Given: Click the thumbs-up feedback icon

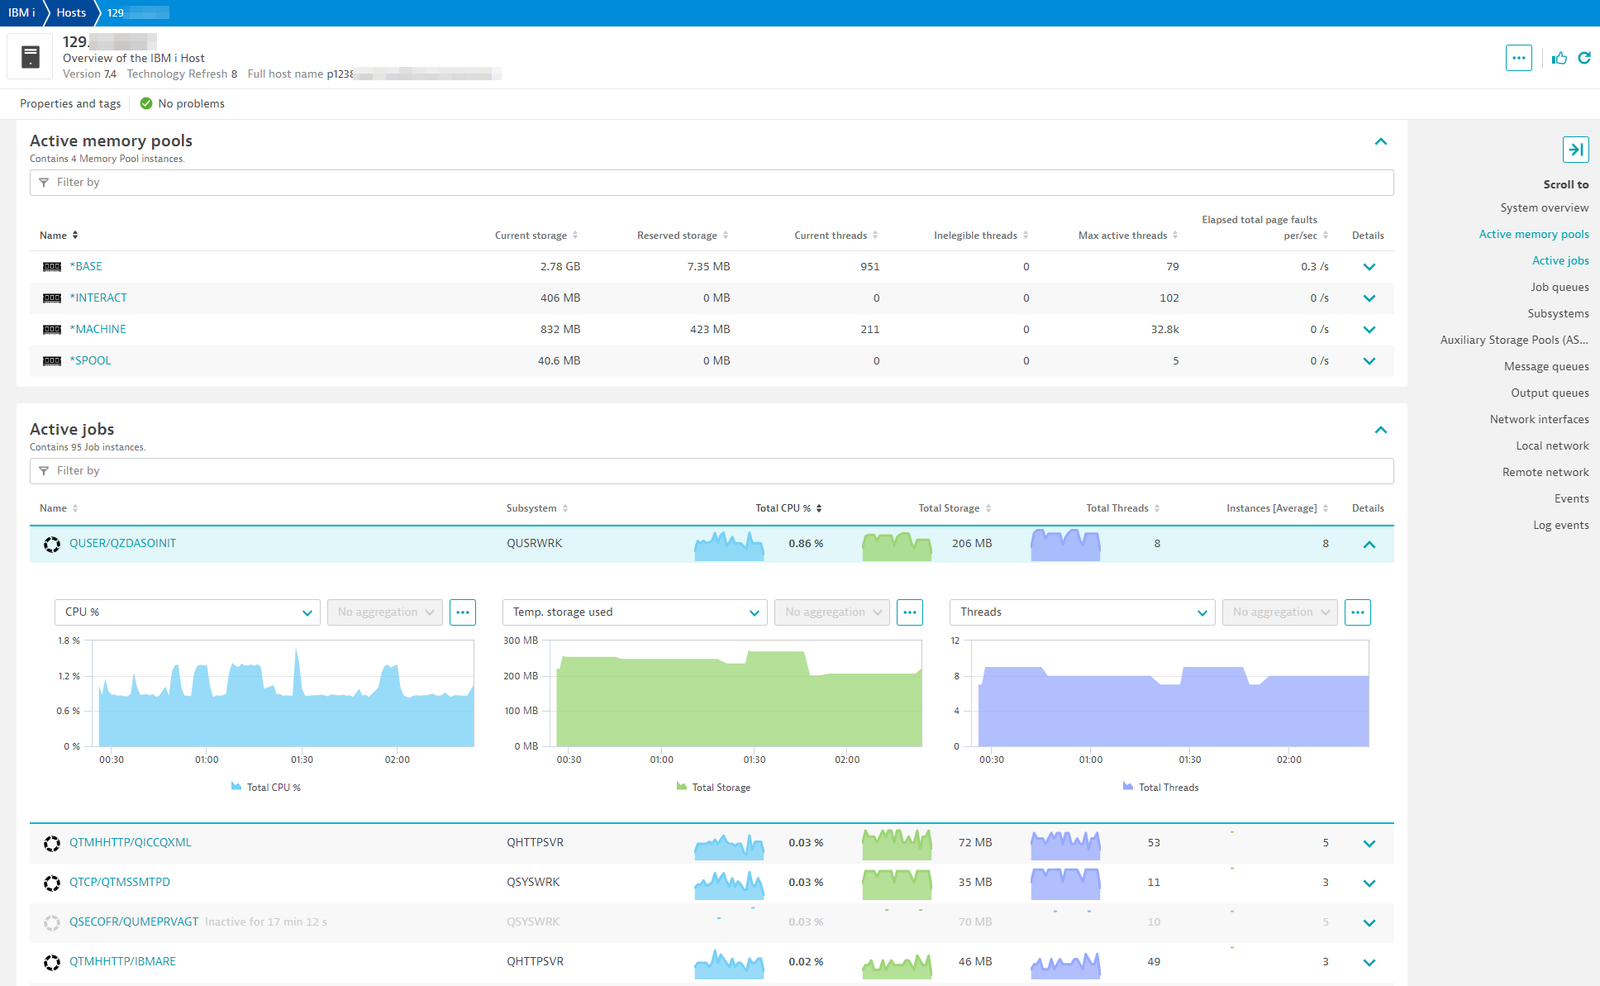Looking at the screenshot, I should [x=1559, y=58].
